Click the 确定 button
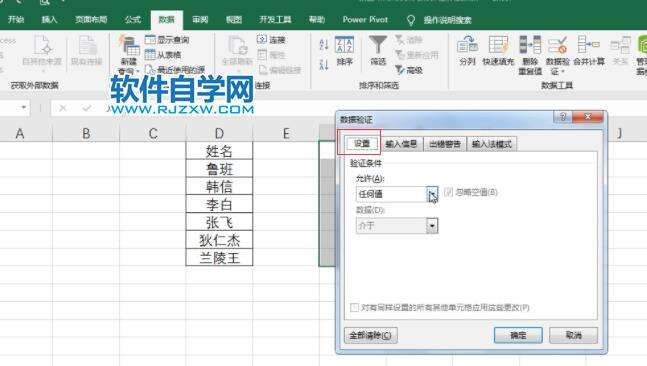Image resolution: width=647 pixels, height=366 pixels. tap(518, 335)
